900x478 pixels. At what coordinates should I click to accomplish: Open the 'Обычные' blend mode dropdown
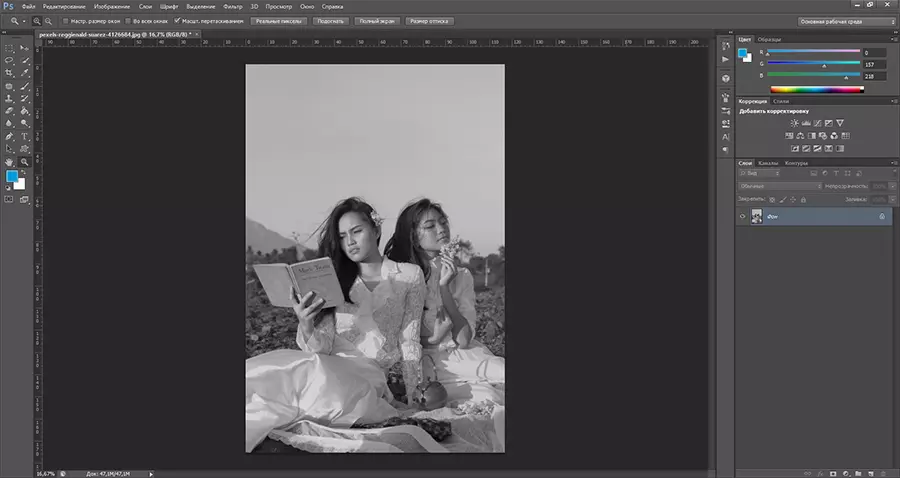(777, 186)
